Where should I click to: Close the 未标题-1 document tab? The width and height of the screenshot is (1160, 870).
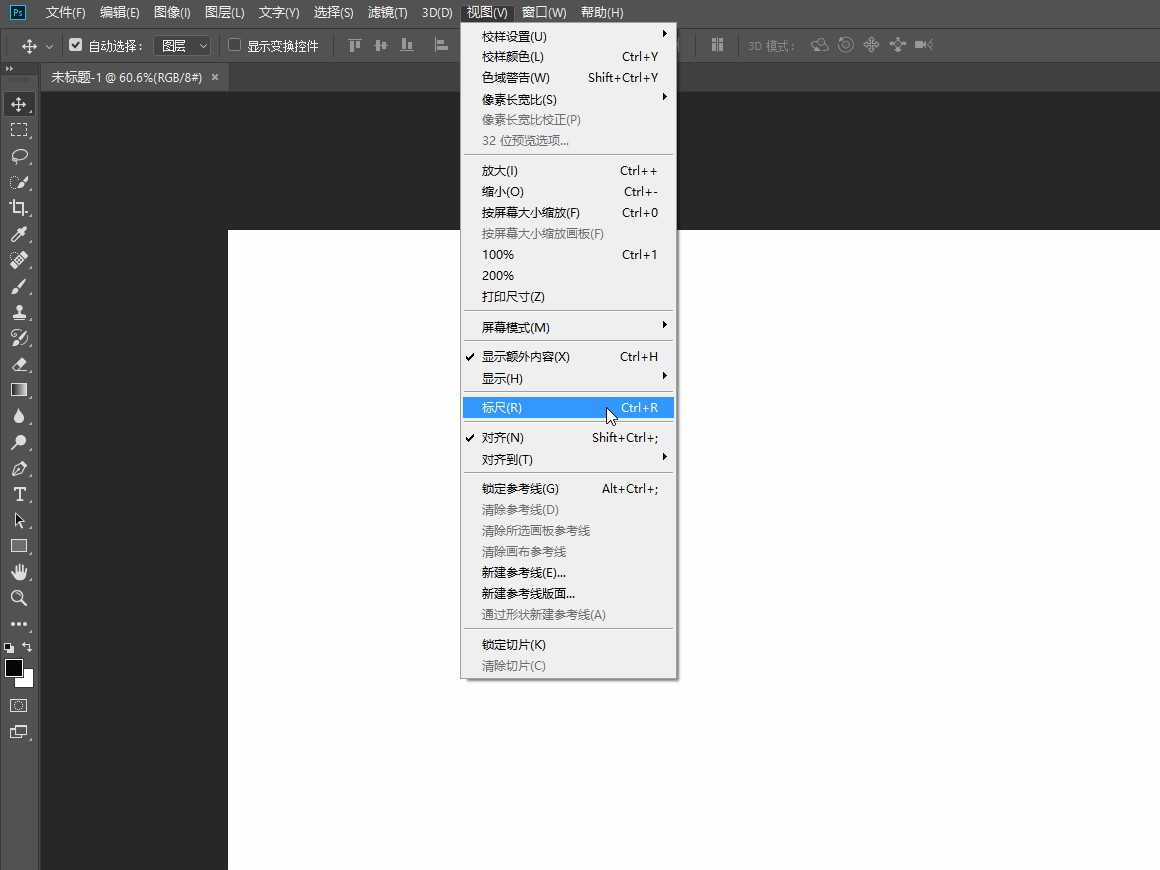point(214,77)
